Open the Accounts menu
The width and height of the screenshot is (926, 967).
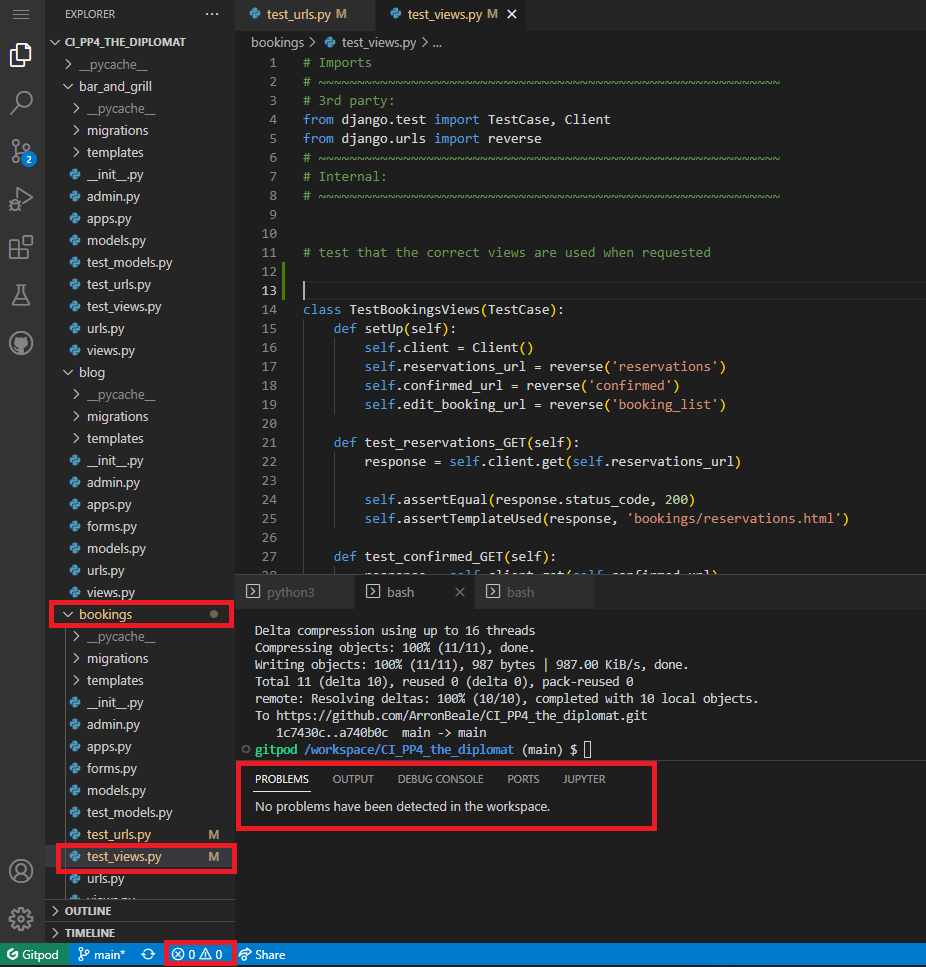pyautogui.click(x=21, y=871)
